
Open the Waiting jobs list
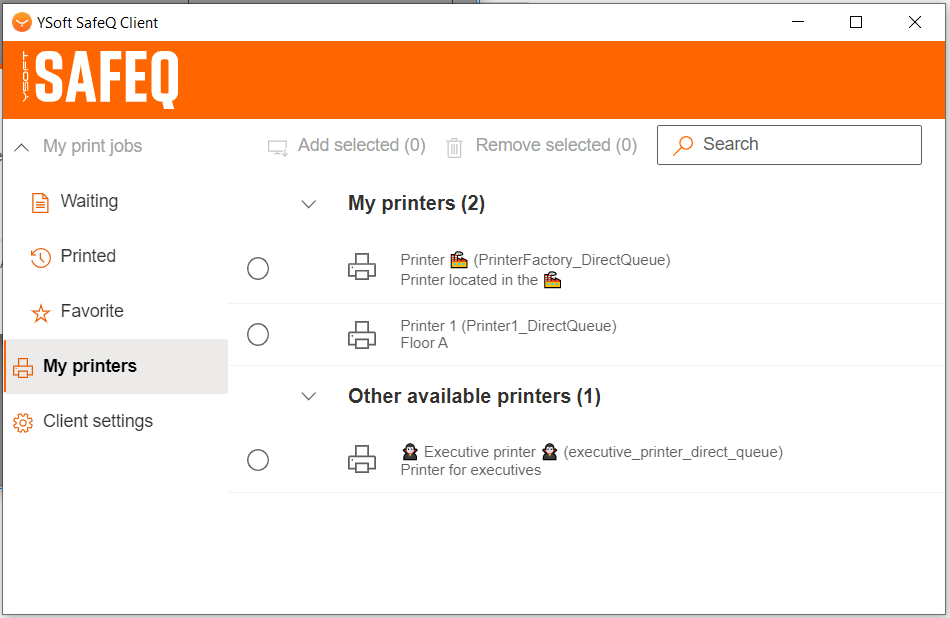(89, 201)
